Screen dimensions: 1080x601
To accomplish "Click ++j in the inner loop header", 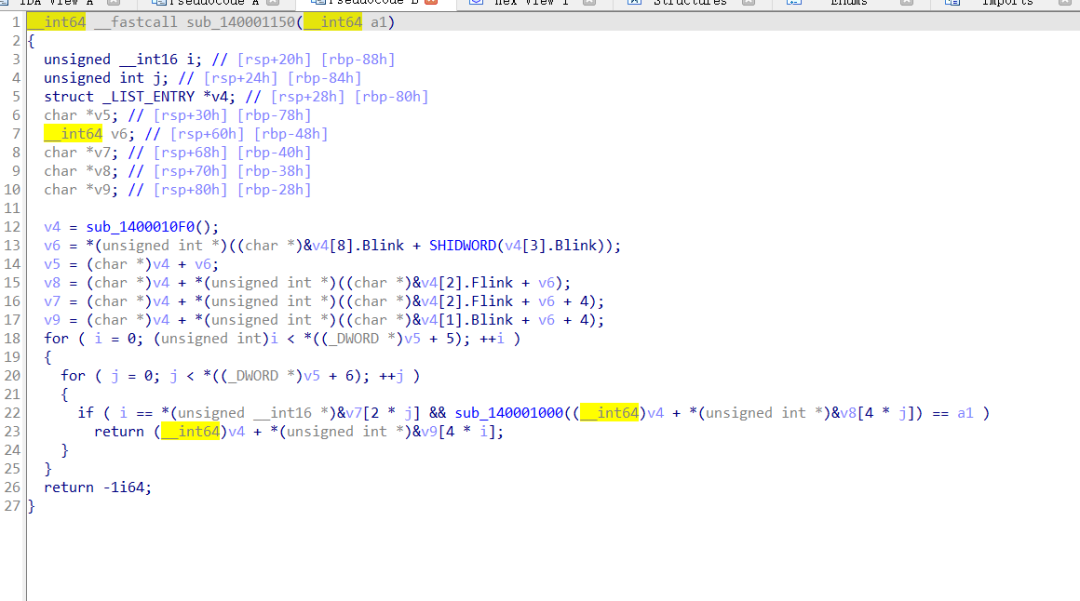I will [391, 375].
